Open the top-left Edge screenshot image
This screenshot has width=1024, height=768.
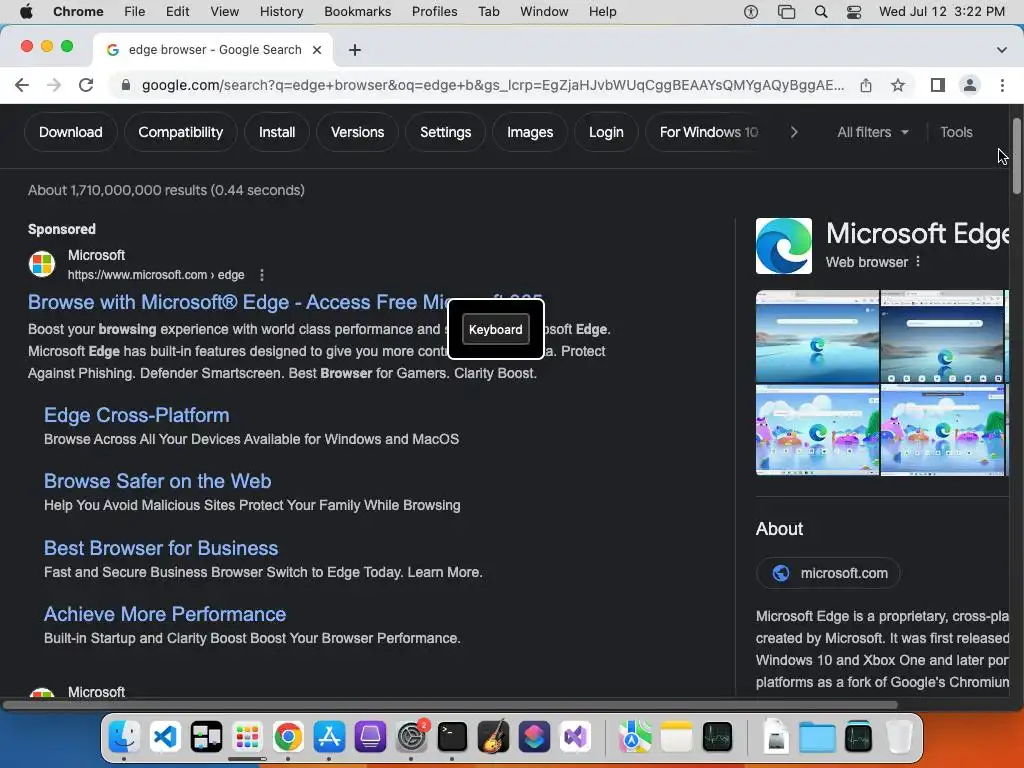click(817, 336)
